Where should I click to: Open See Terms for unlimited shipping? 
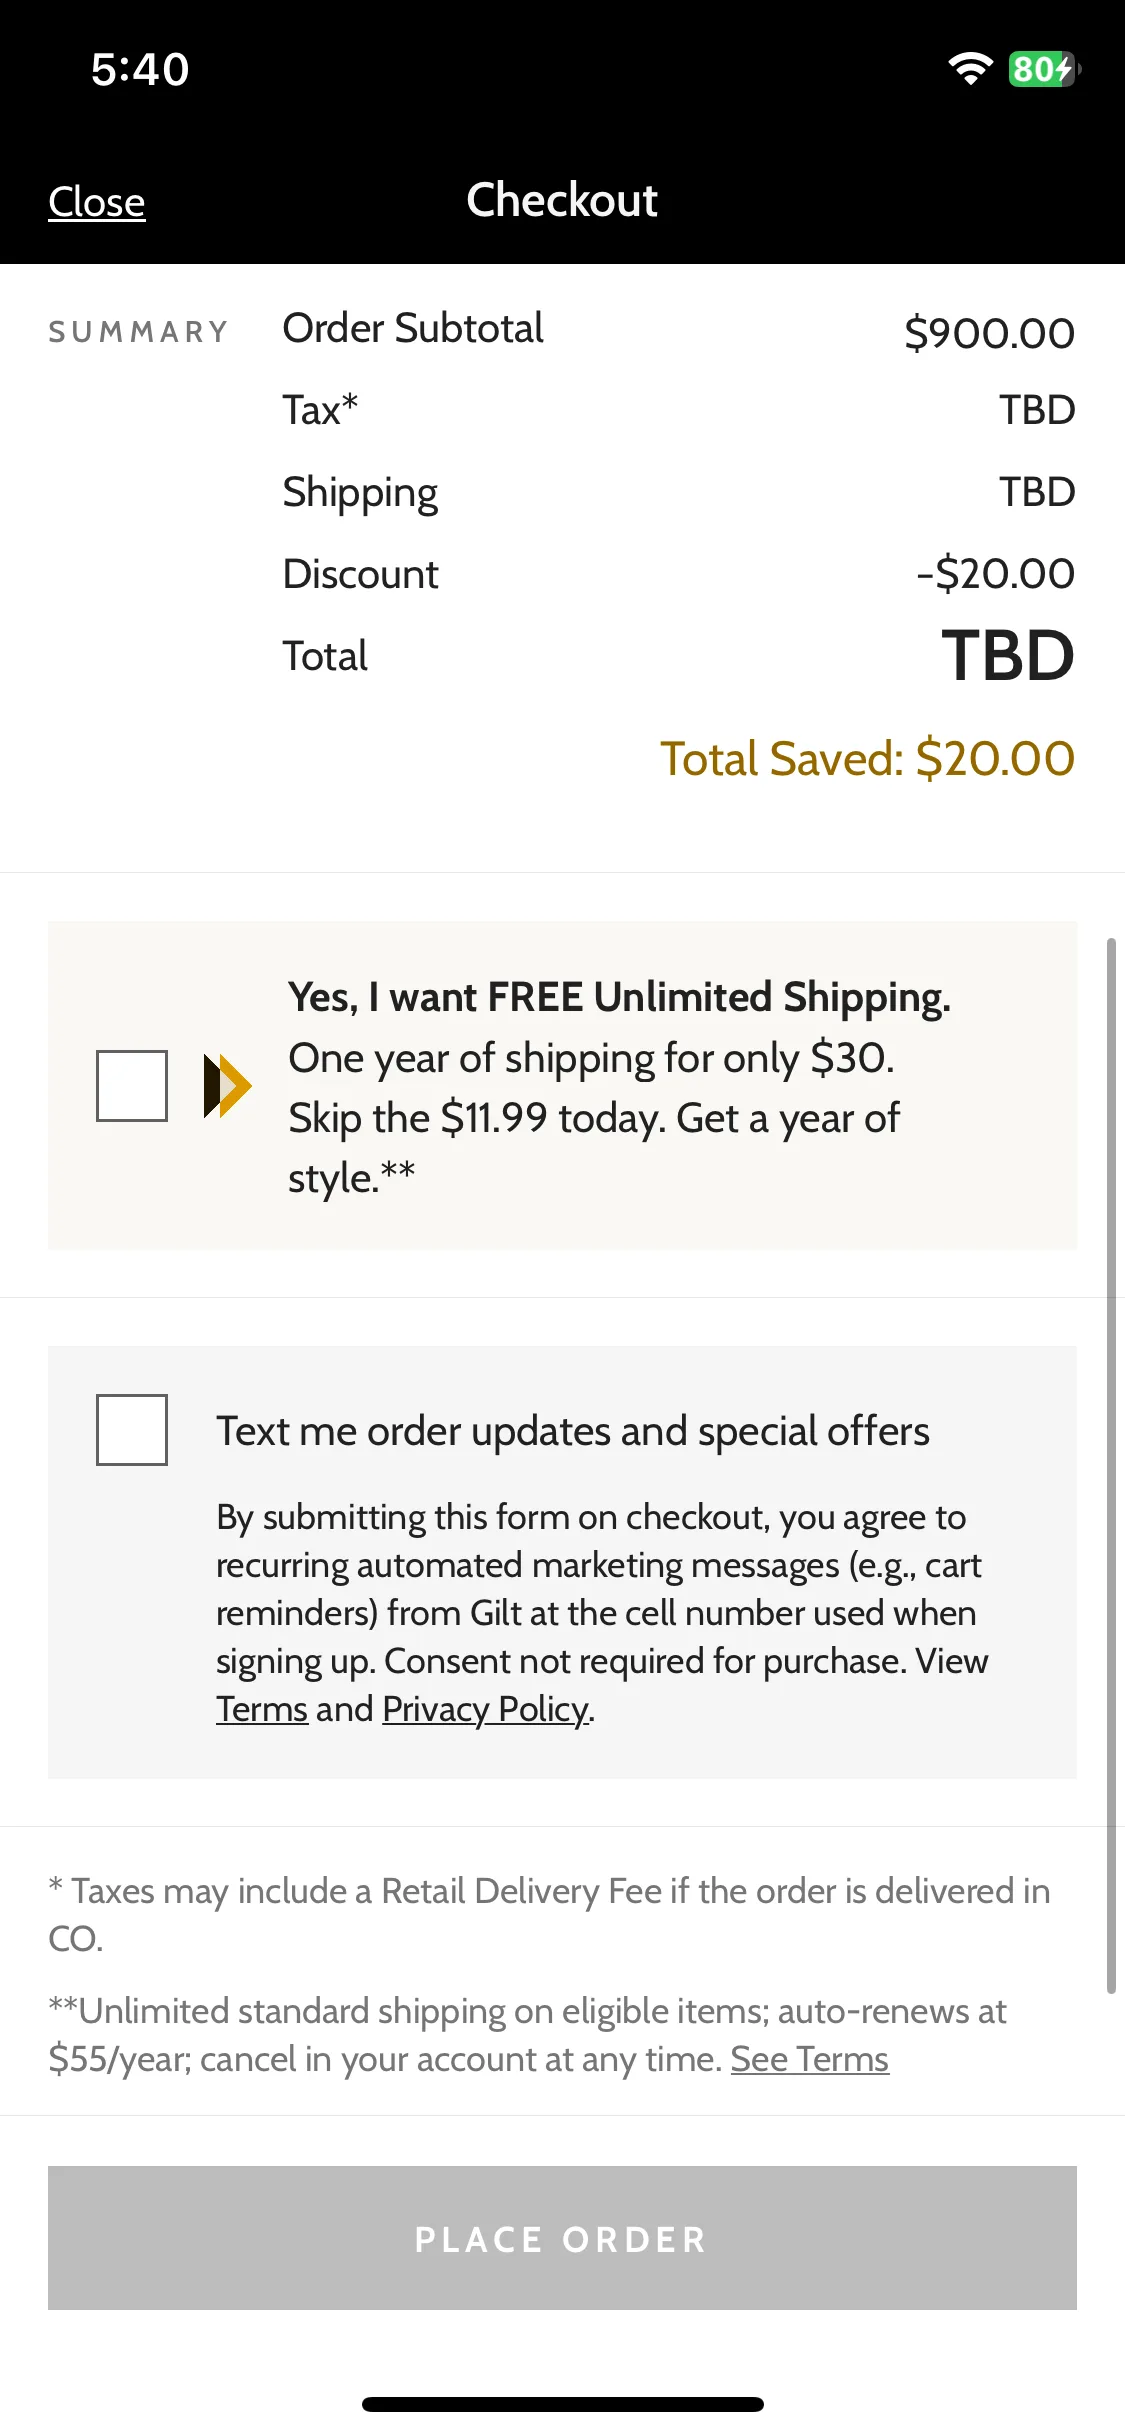(810, 2059)
